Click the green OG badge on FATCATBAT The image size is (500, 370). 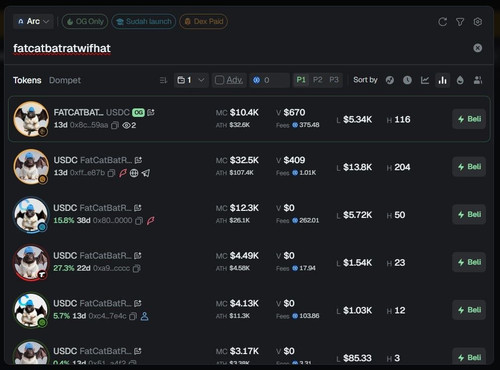pyautogui.click(x=138, y=113)
